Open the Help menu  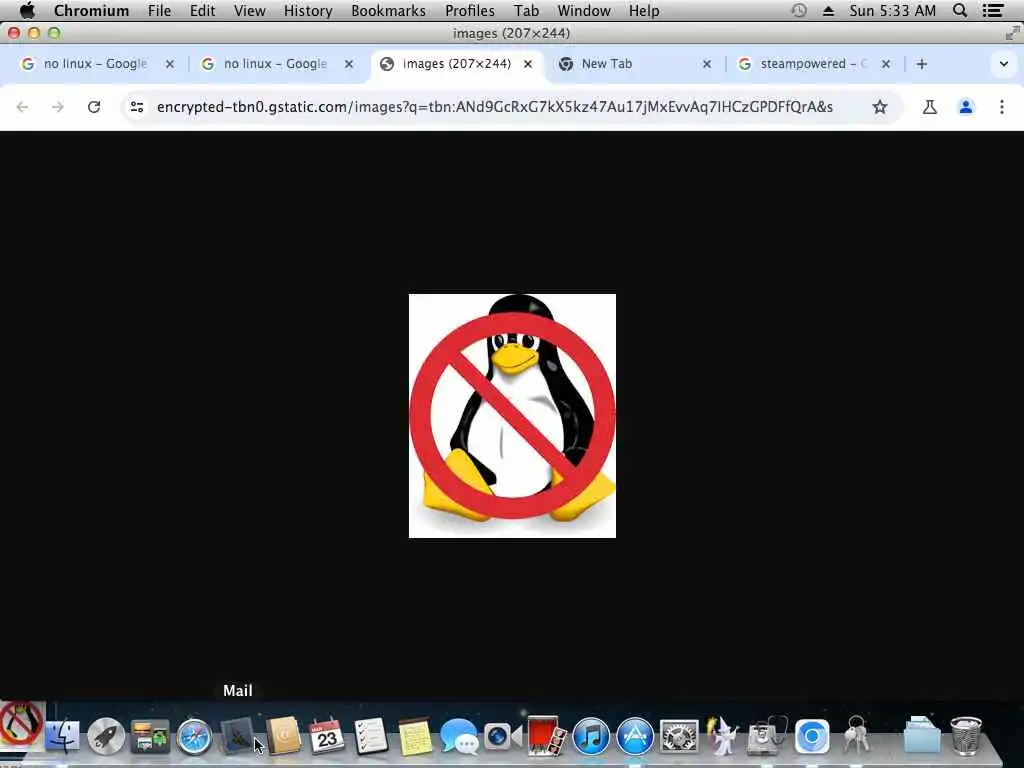(644, 11)
